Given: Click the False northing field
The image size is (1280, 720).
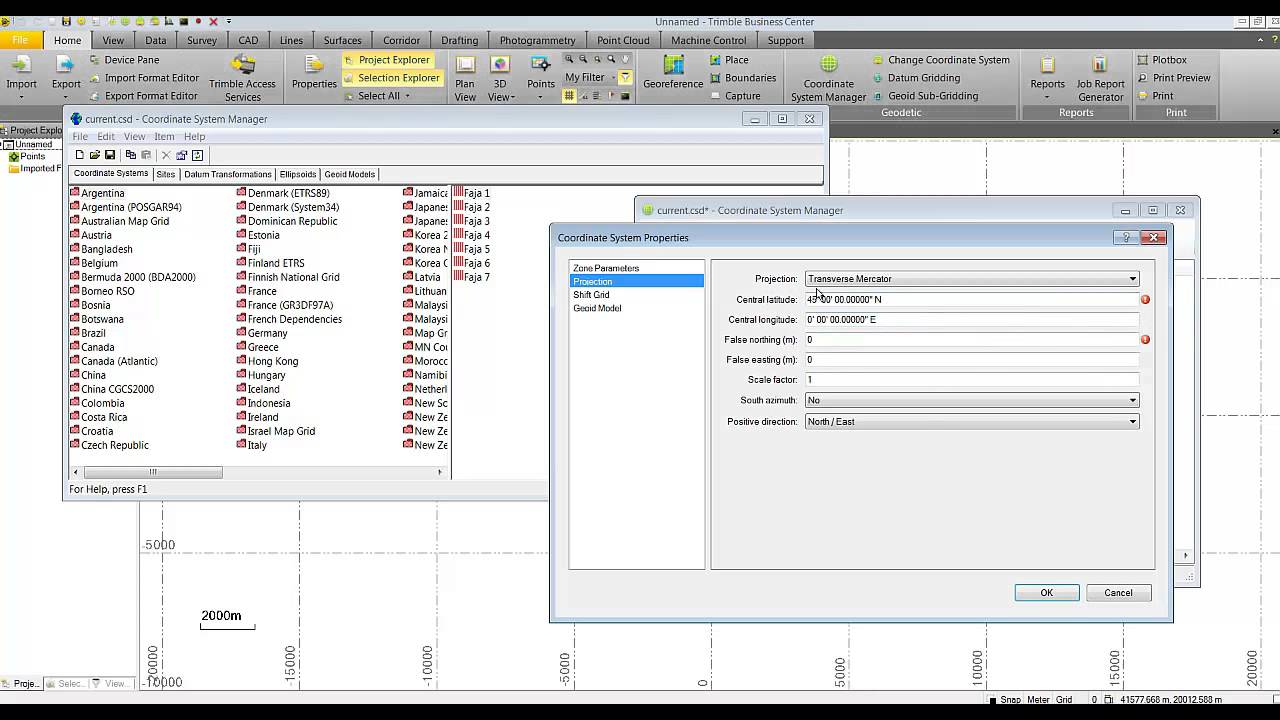Looking at the screenshot, I should [972, 339].
